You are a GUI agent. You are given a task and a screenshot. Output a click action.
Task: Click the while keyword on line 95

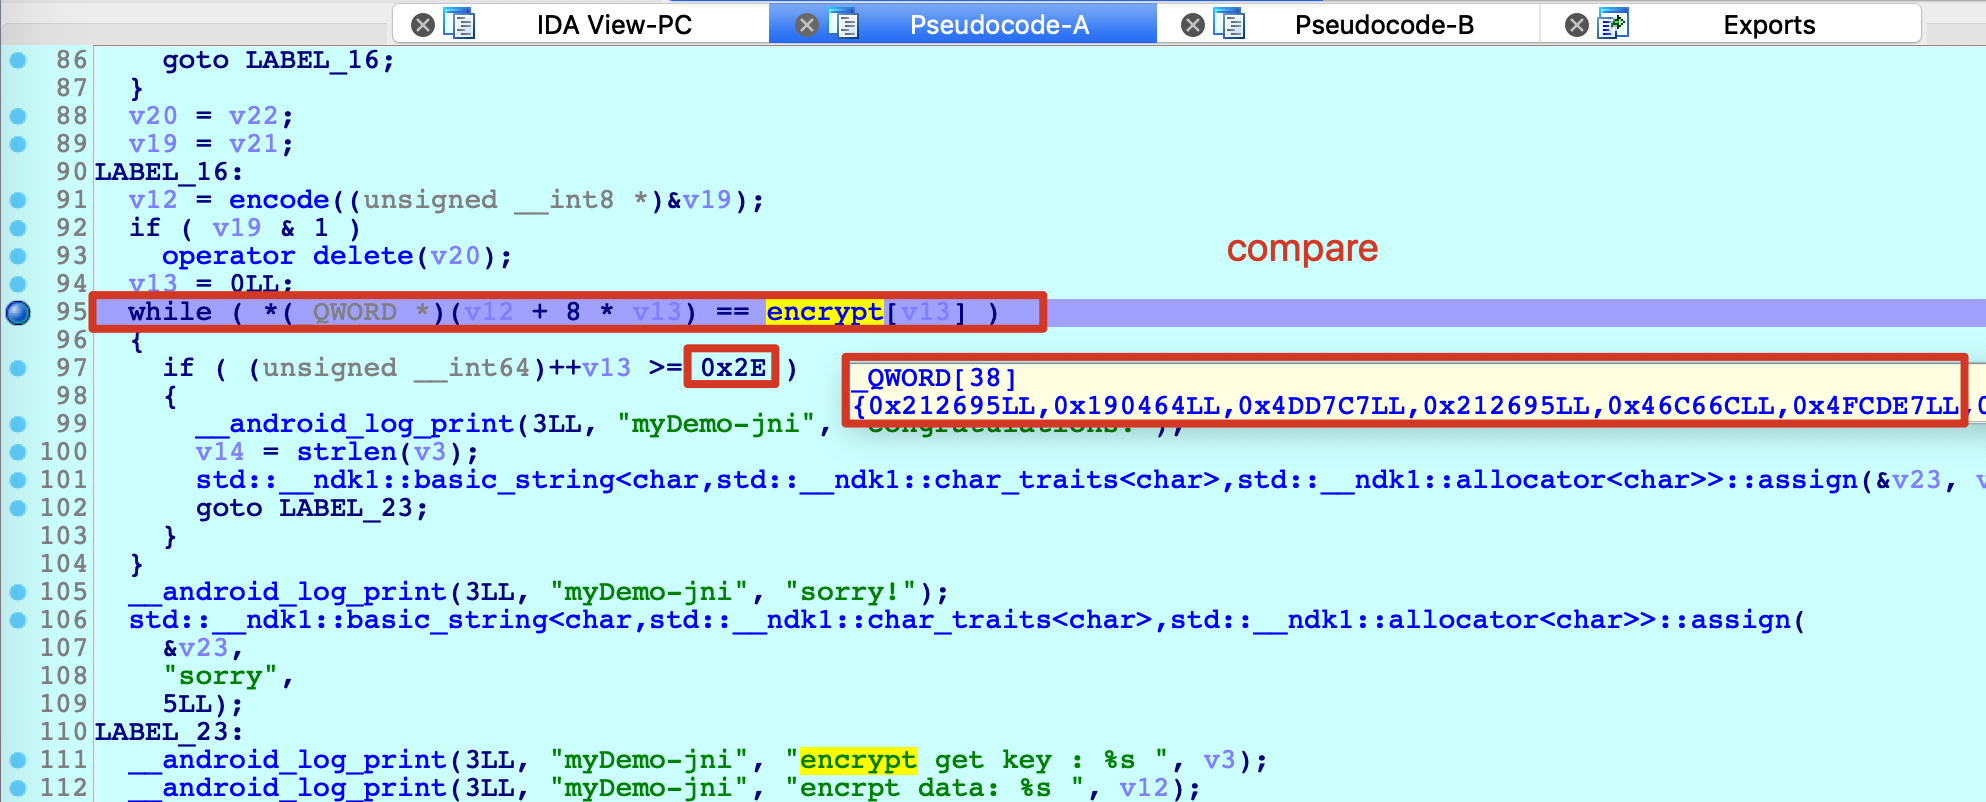point(170,312)
